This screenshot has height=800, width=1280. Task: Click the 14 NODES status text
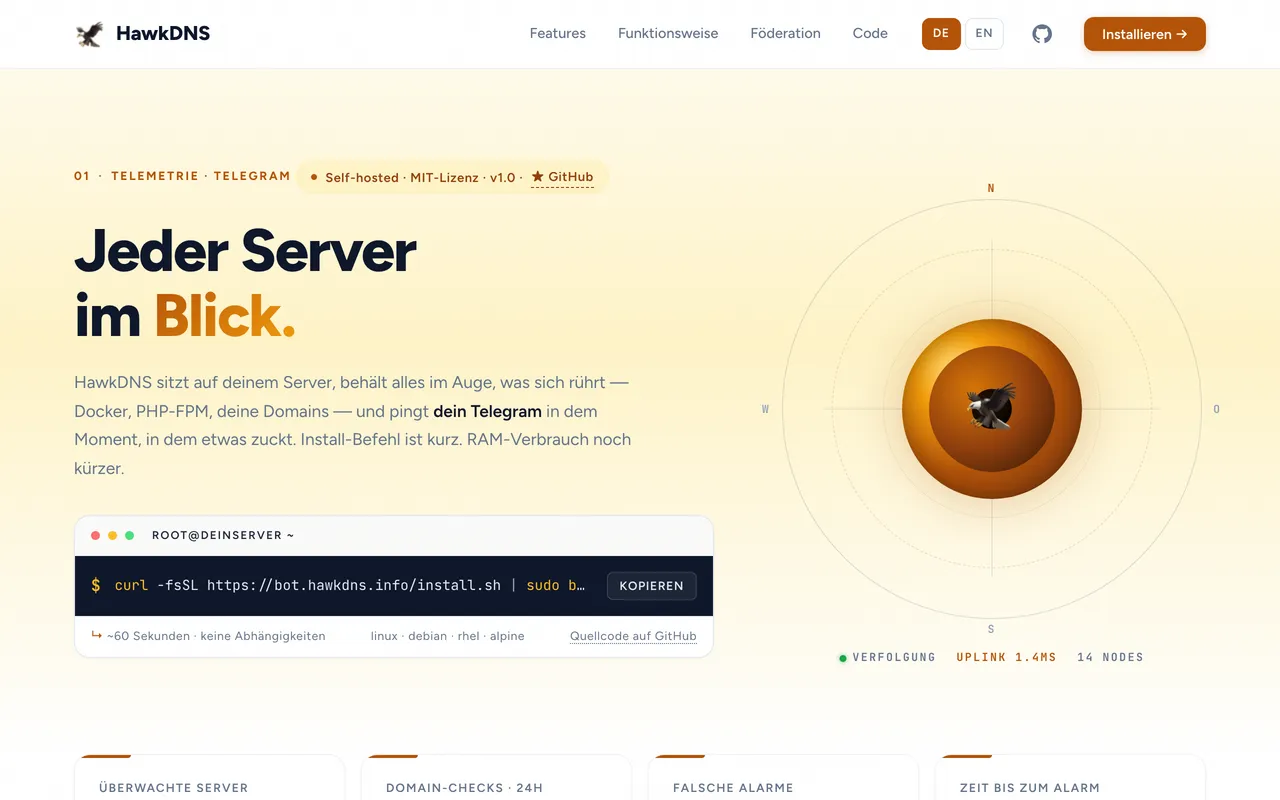[x=1110, y=658]
